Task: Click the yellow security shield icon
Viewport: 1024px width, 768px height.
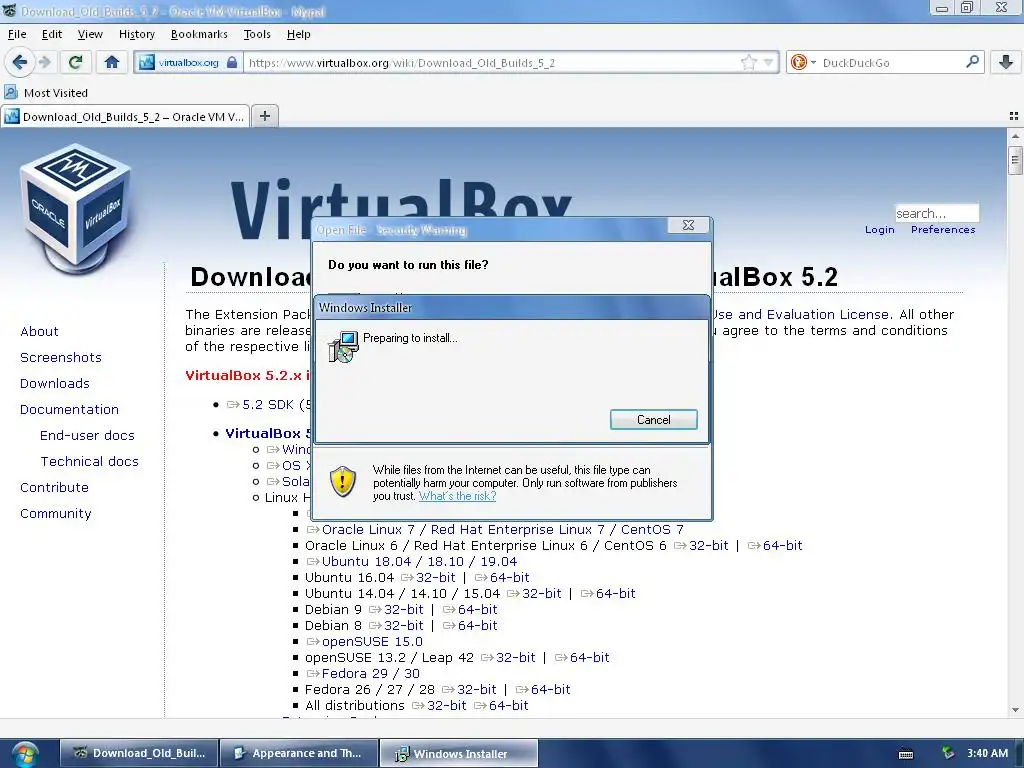Action: click(343, 481)
